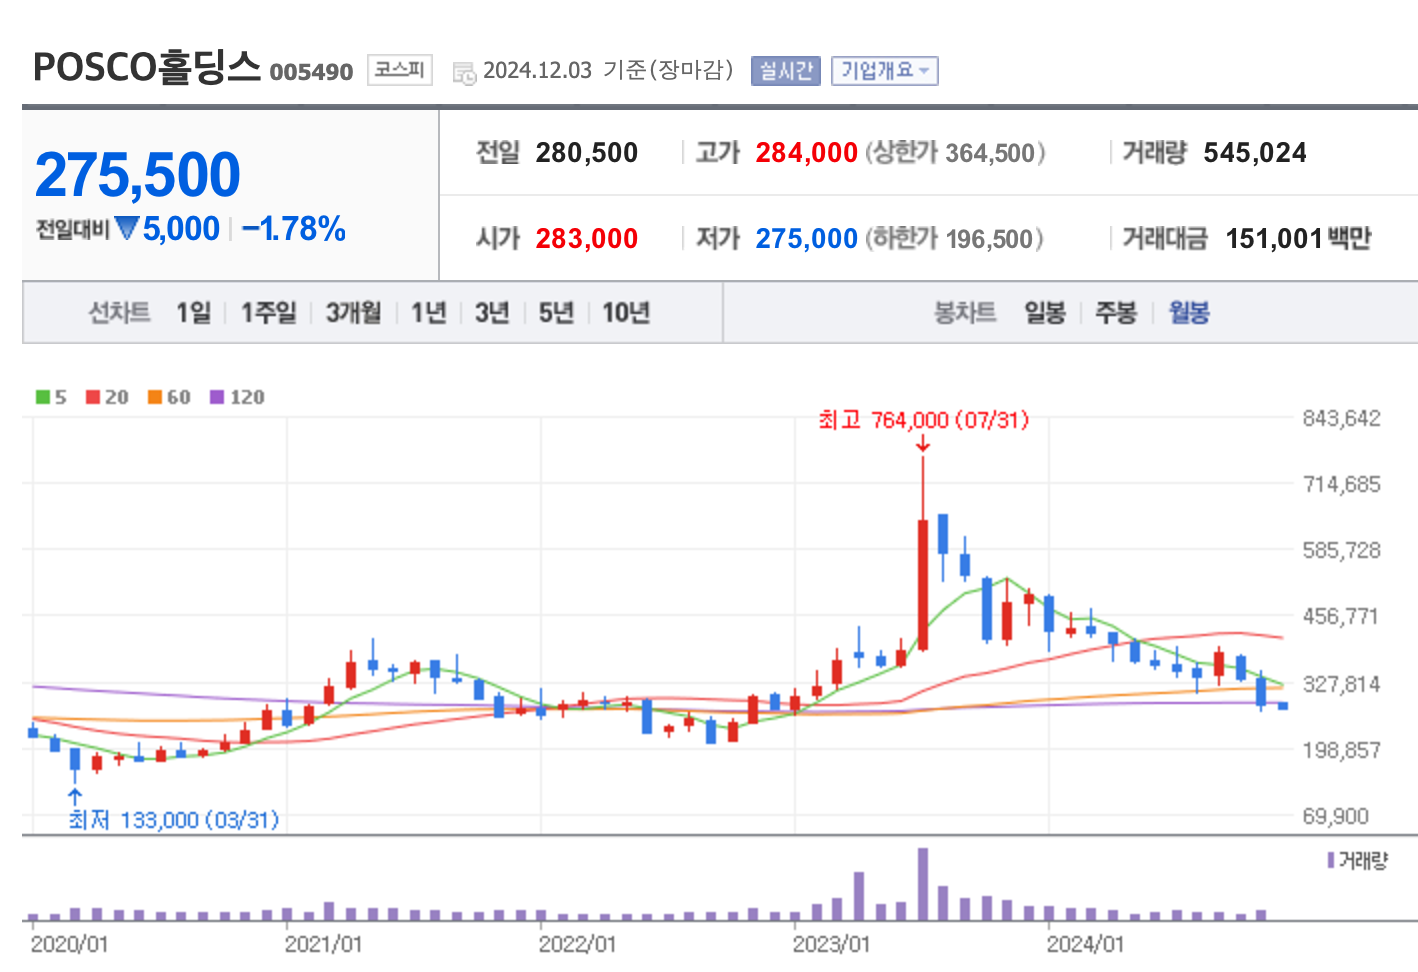Click the green 5-period moving average swatch

[43, 397]
